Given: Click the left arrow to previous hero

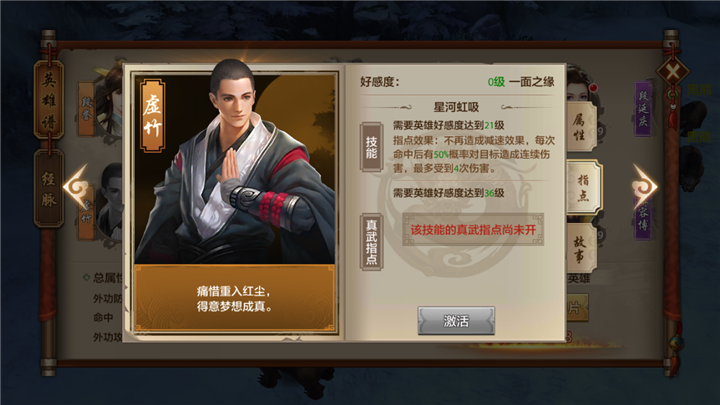Looking at the screenshot, I should (76, 187).
